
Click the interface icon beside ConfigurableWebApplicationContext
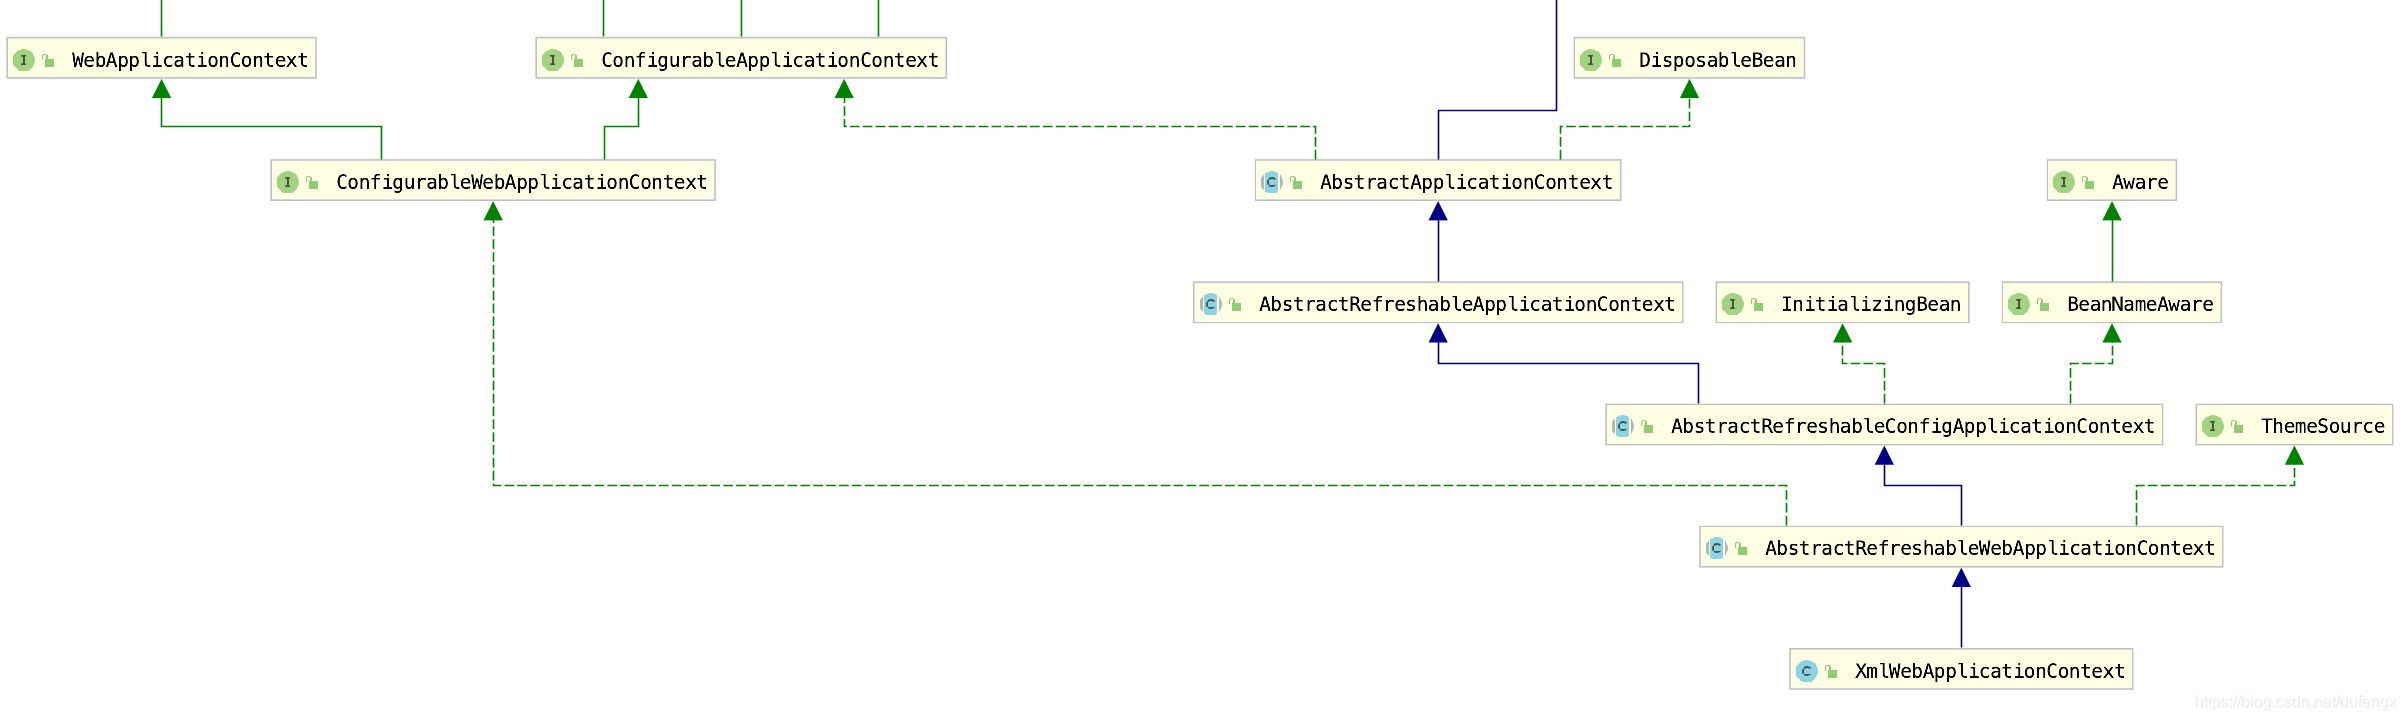tap(288, 182)
